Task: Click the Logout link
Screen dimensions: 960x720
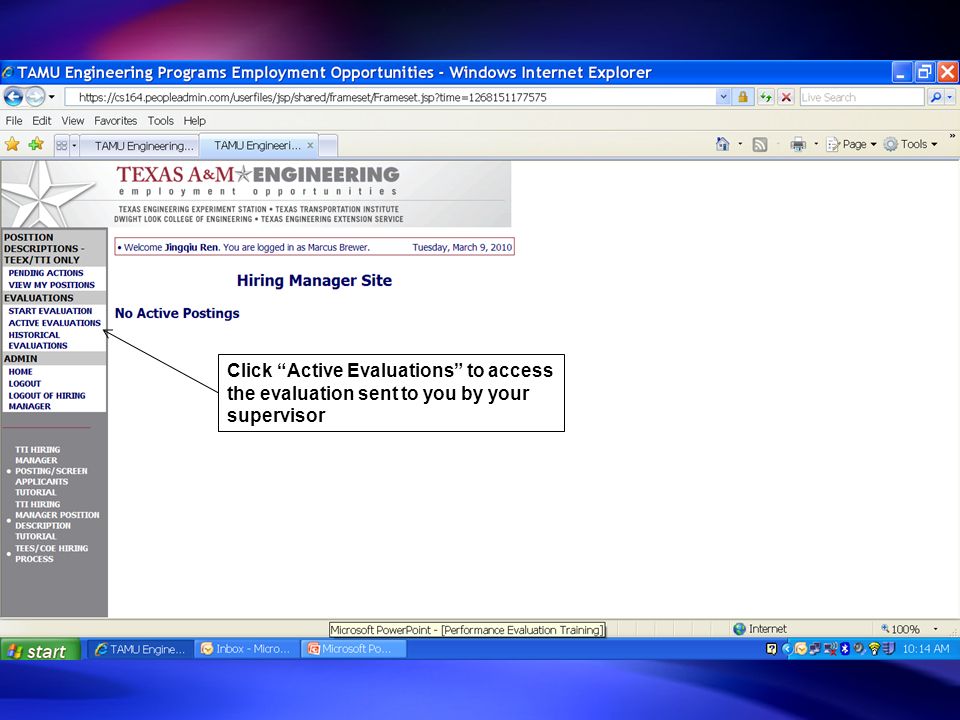Action: coord(24,384)
